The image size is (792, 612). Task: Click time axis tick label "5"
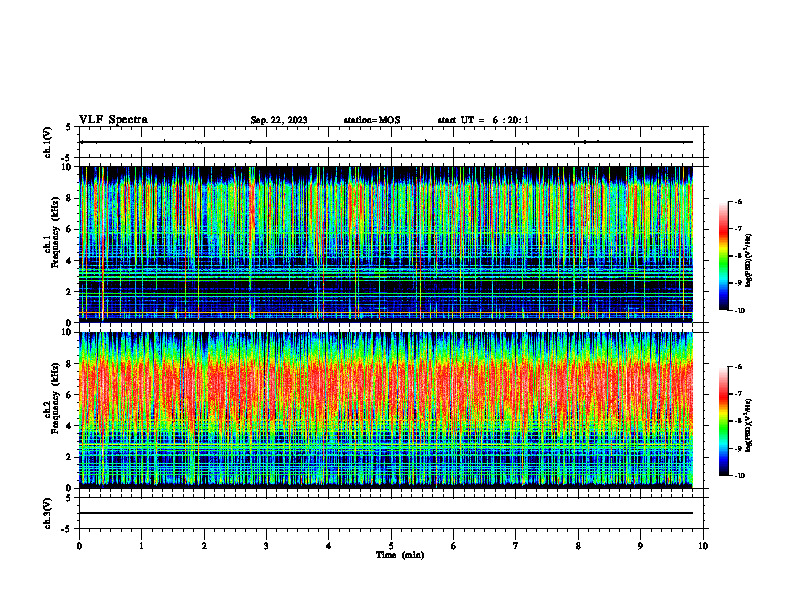coord(391,546)
